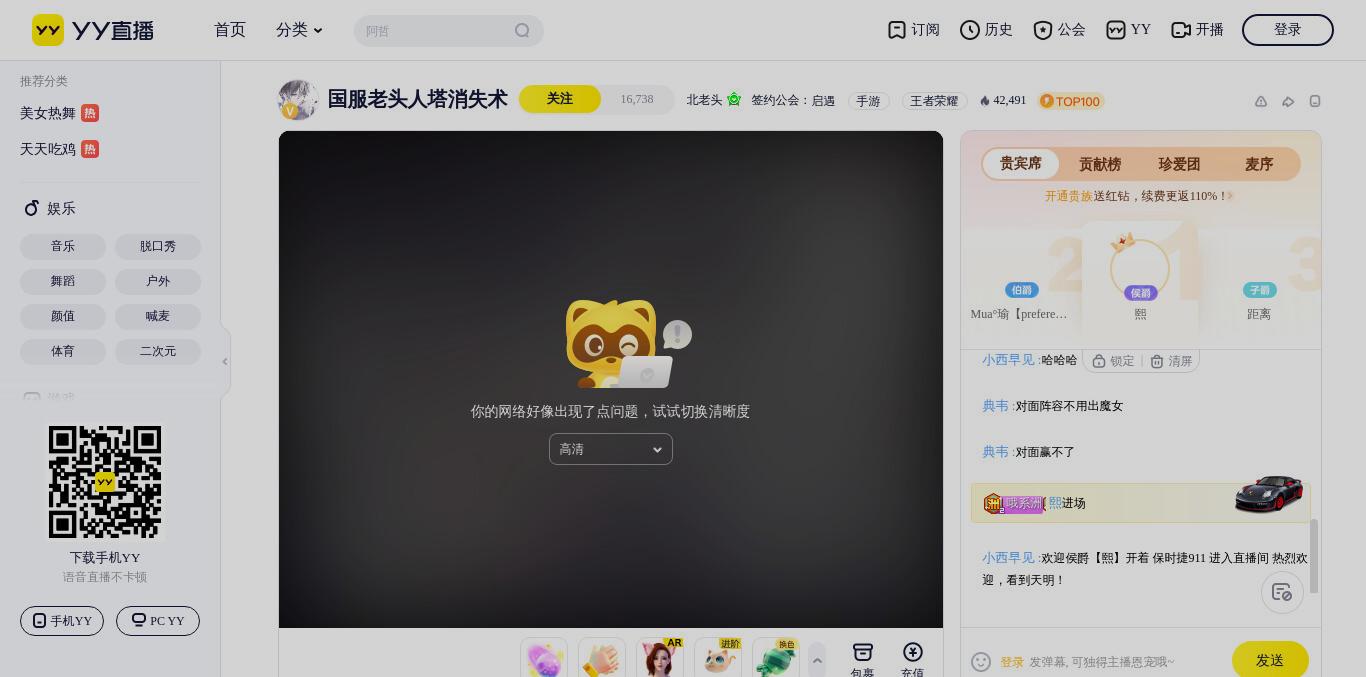The height and width of the screenshot is (677, 1366).
Task: Click the flame popularity 42,491
Action: [1003, 100]
